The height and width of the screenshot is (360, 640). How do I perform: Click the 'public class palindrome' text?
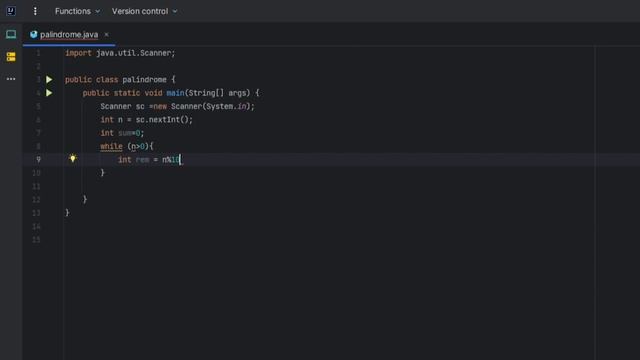click(116, 80)
